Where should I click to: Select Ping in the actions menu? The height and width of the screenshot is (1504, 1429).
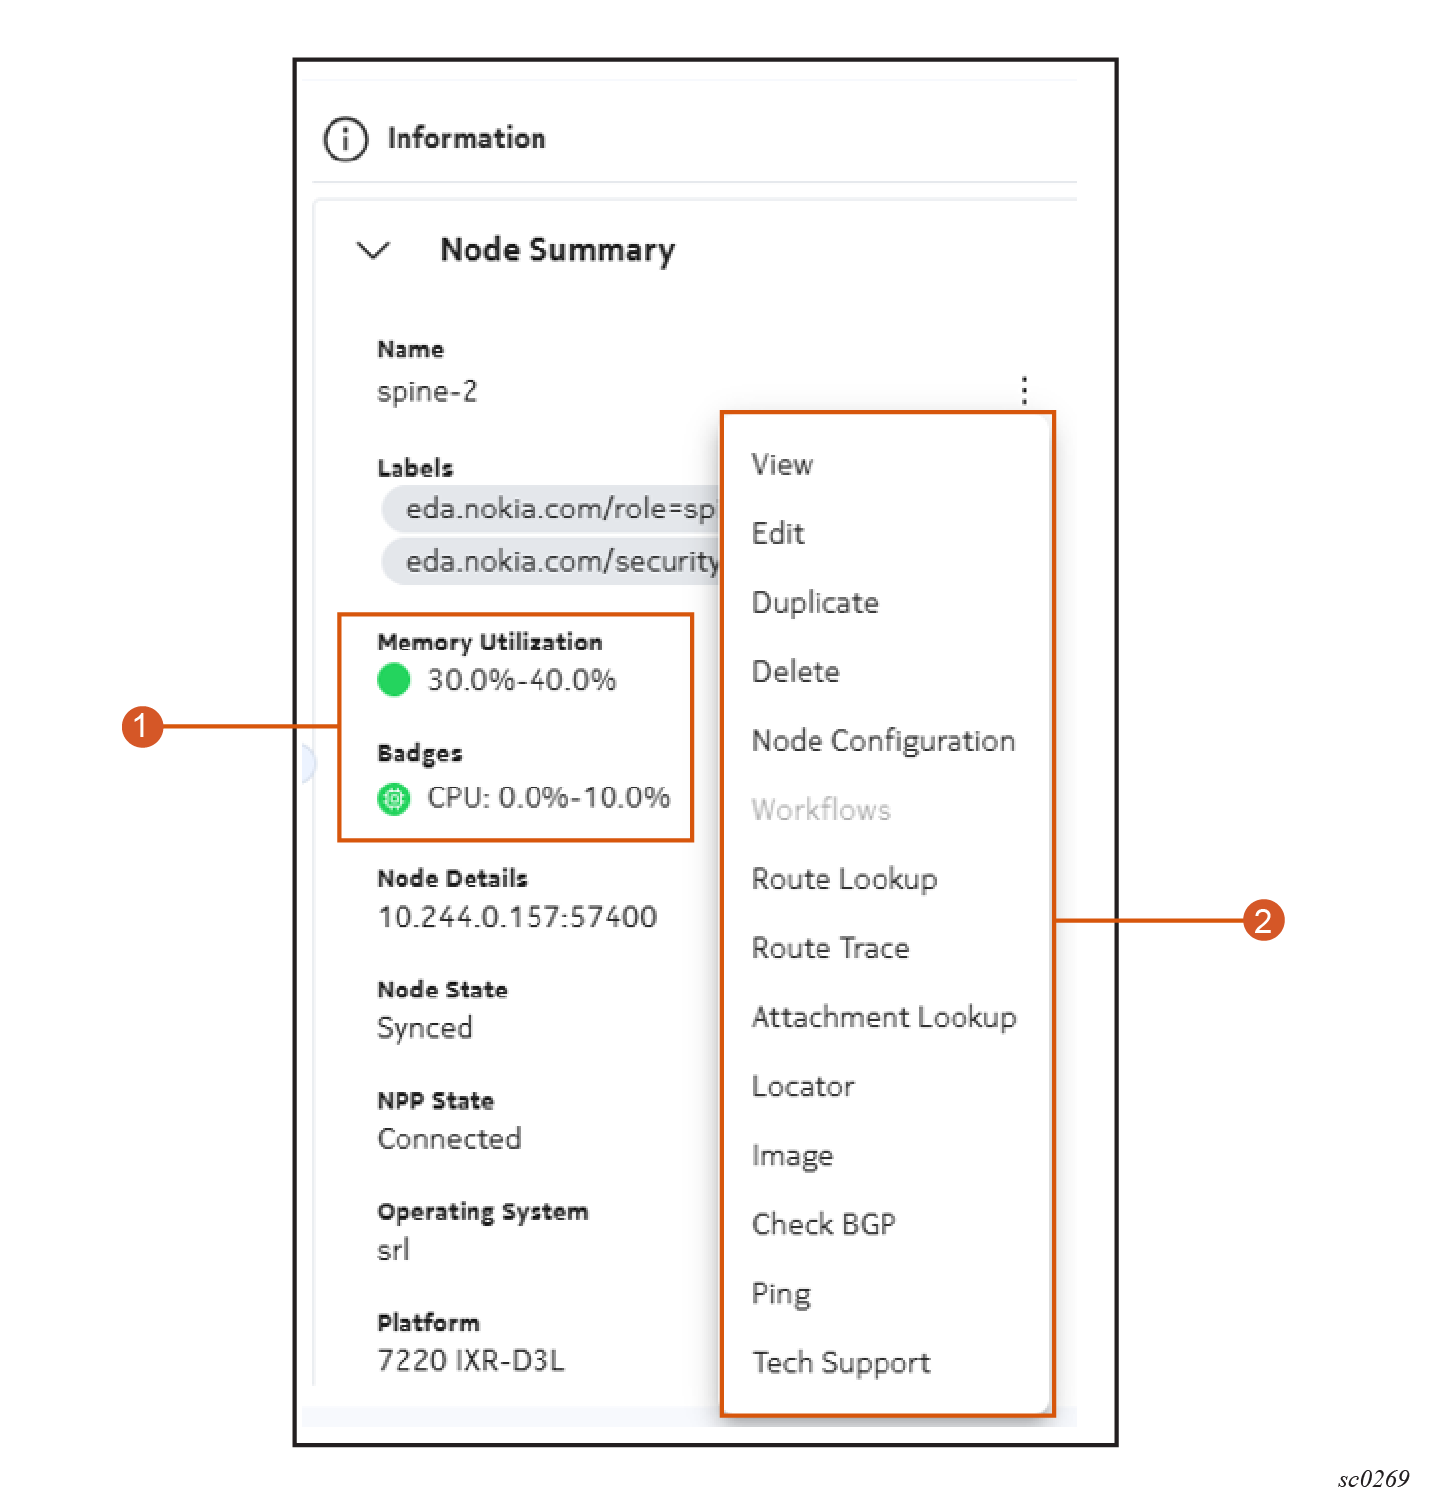tap(781, 1294)
